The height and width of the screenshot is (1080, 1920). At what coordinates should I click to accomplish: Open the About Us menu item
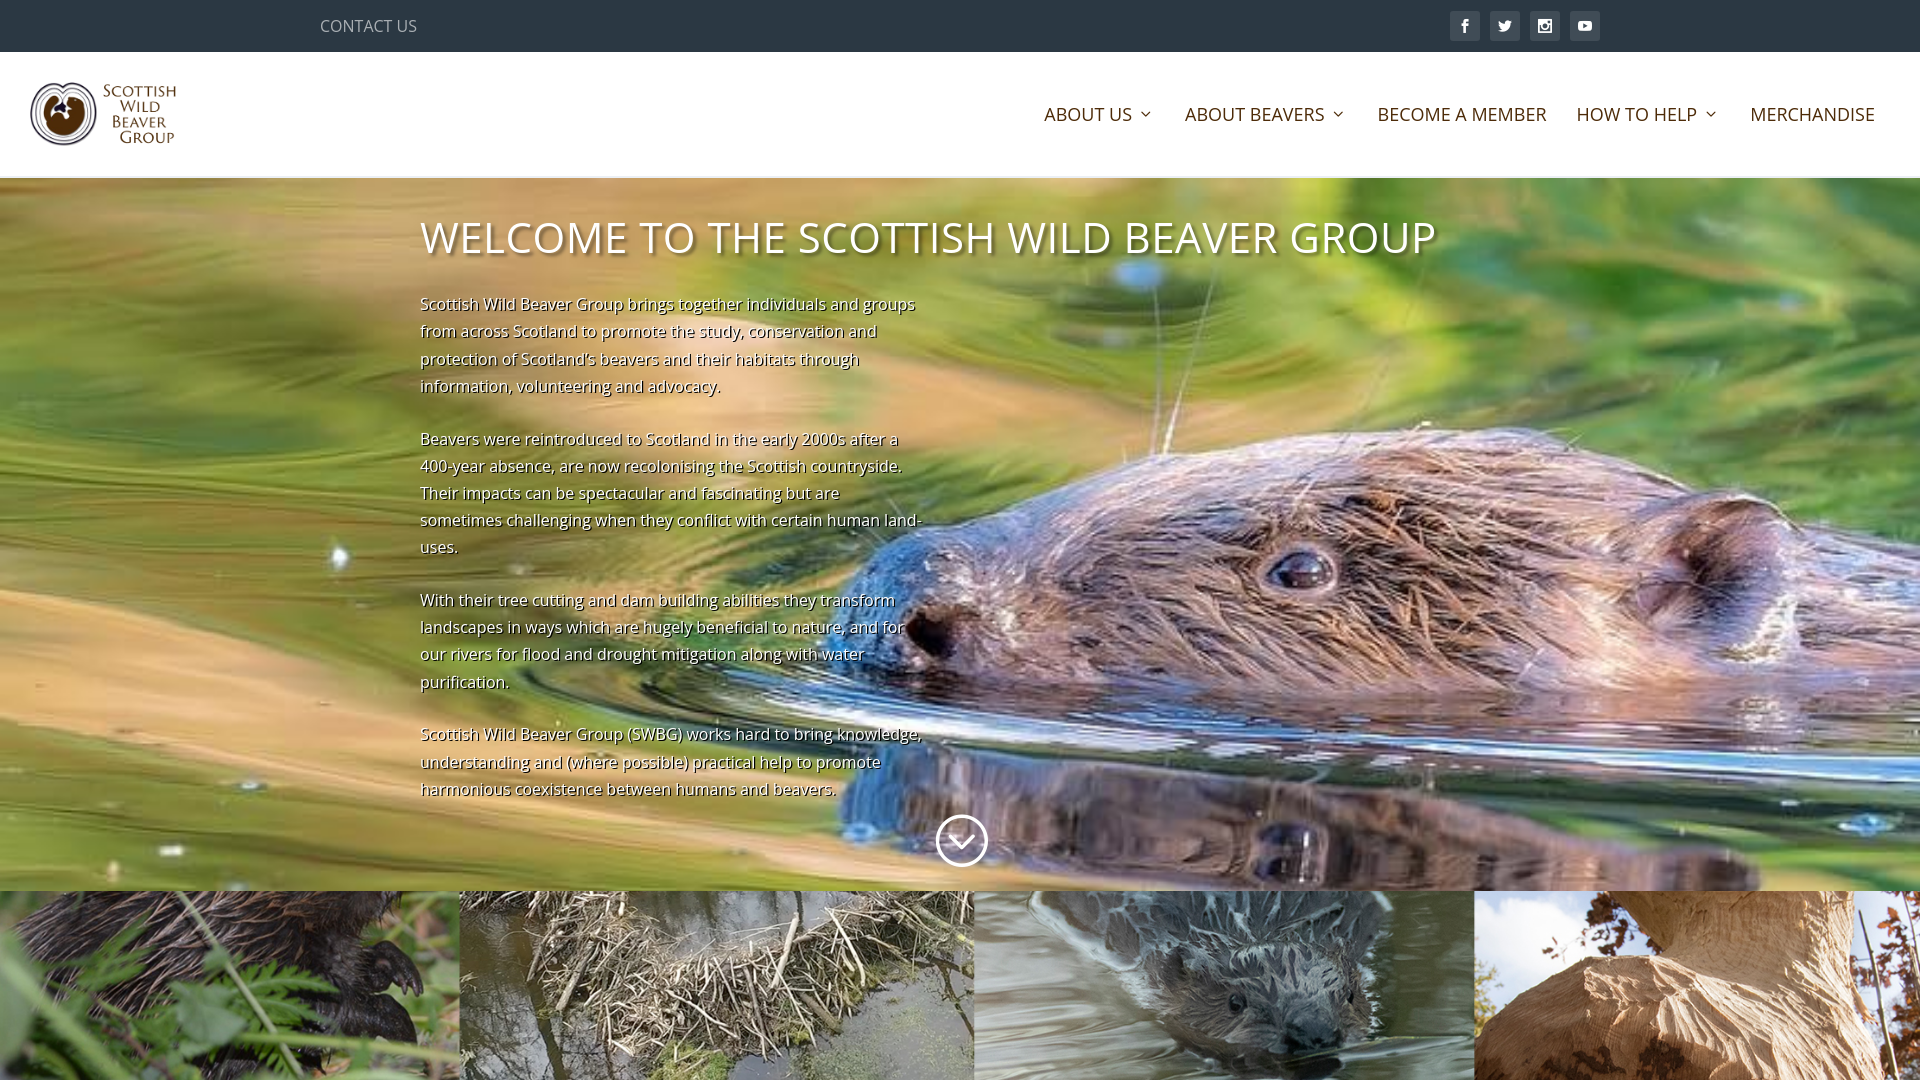[x=1088, y=114]
